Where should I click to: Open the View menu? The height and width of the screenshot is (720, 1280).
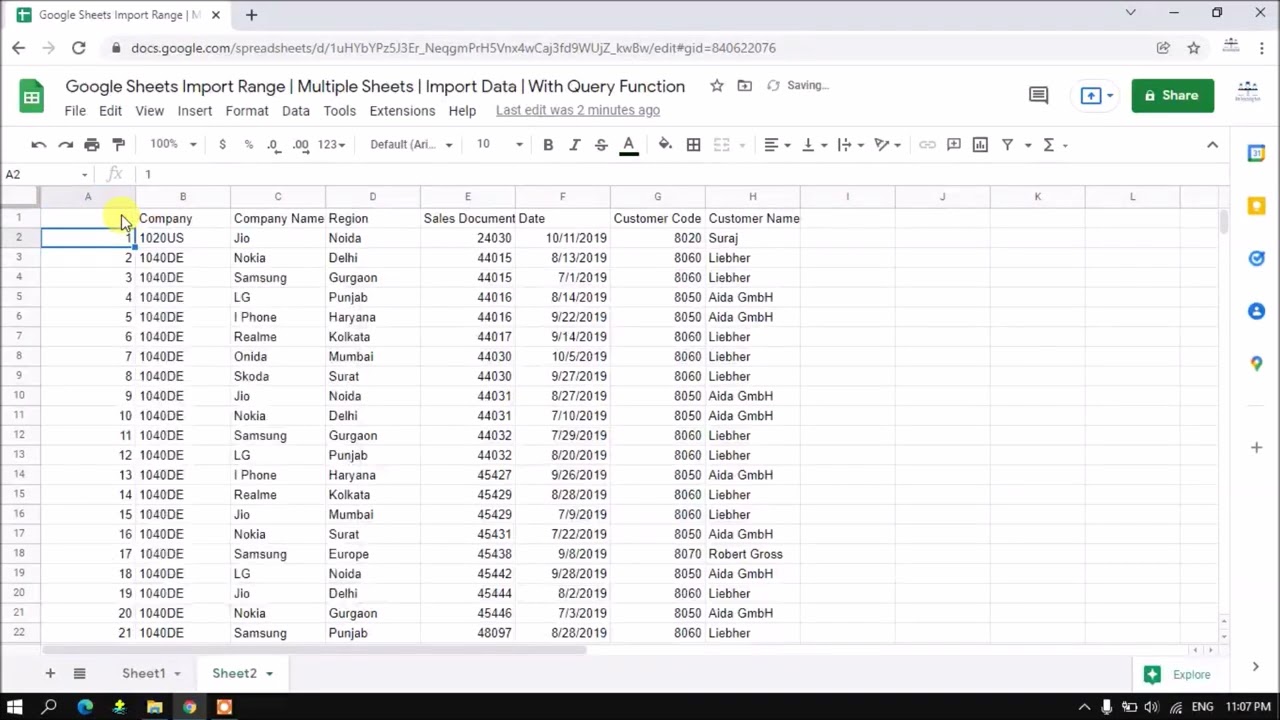click(x=149, y=111)
